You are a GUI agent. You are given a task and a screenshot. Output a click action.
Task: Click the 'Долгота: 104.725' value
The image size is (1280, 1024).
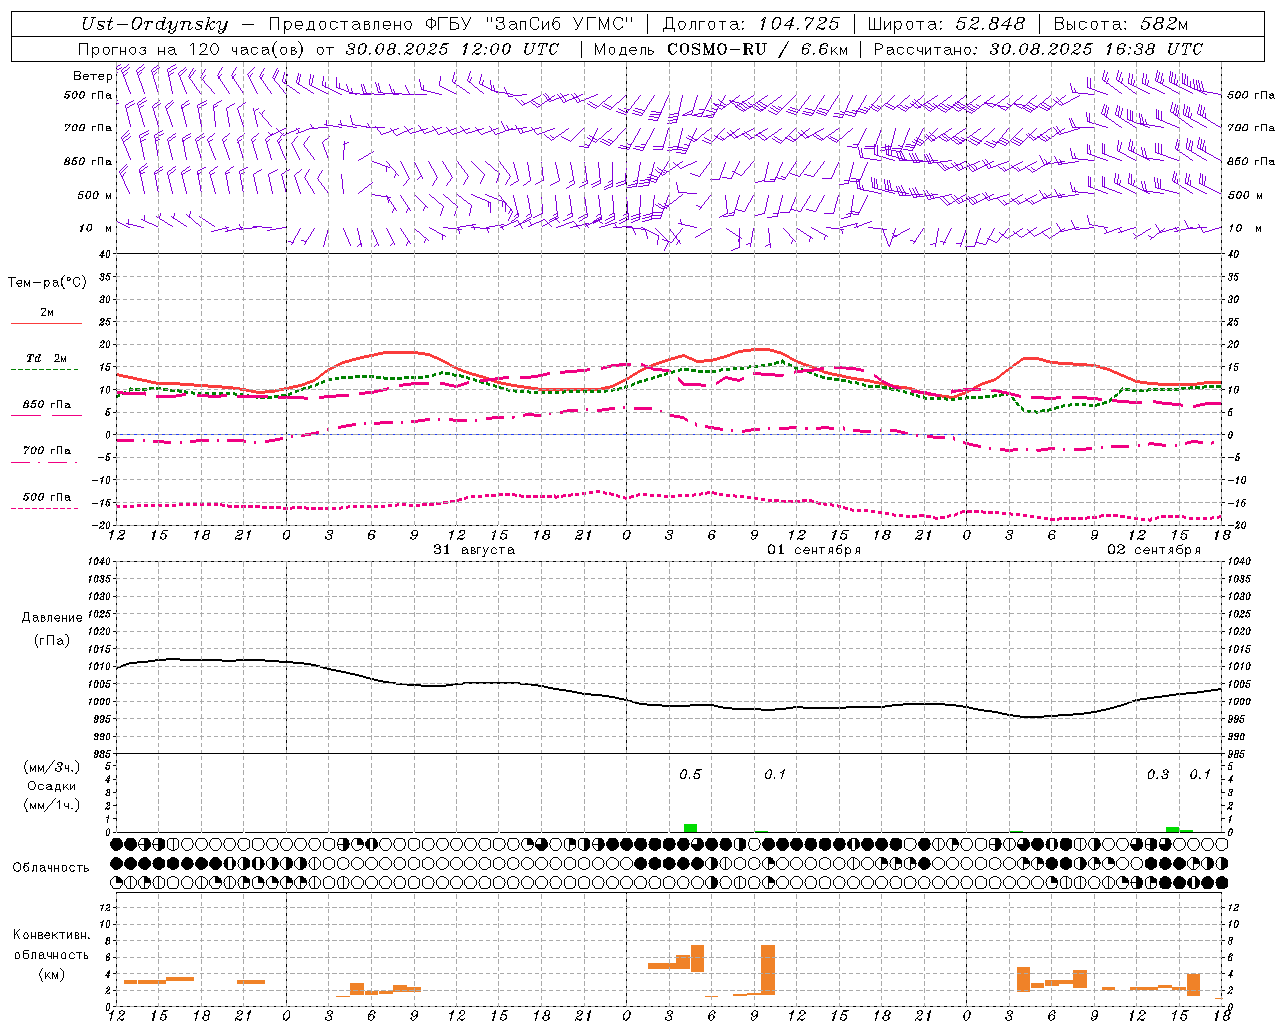click(x=751, y=25)
